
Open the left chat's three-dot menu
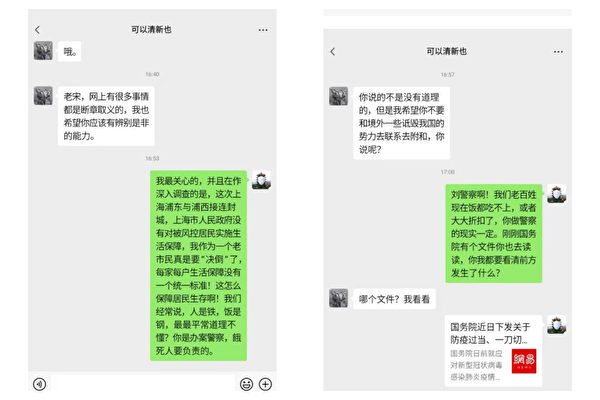pyautogui.click(x=263, y=30)
